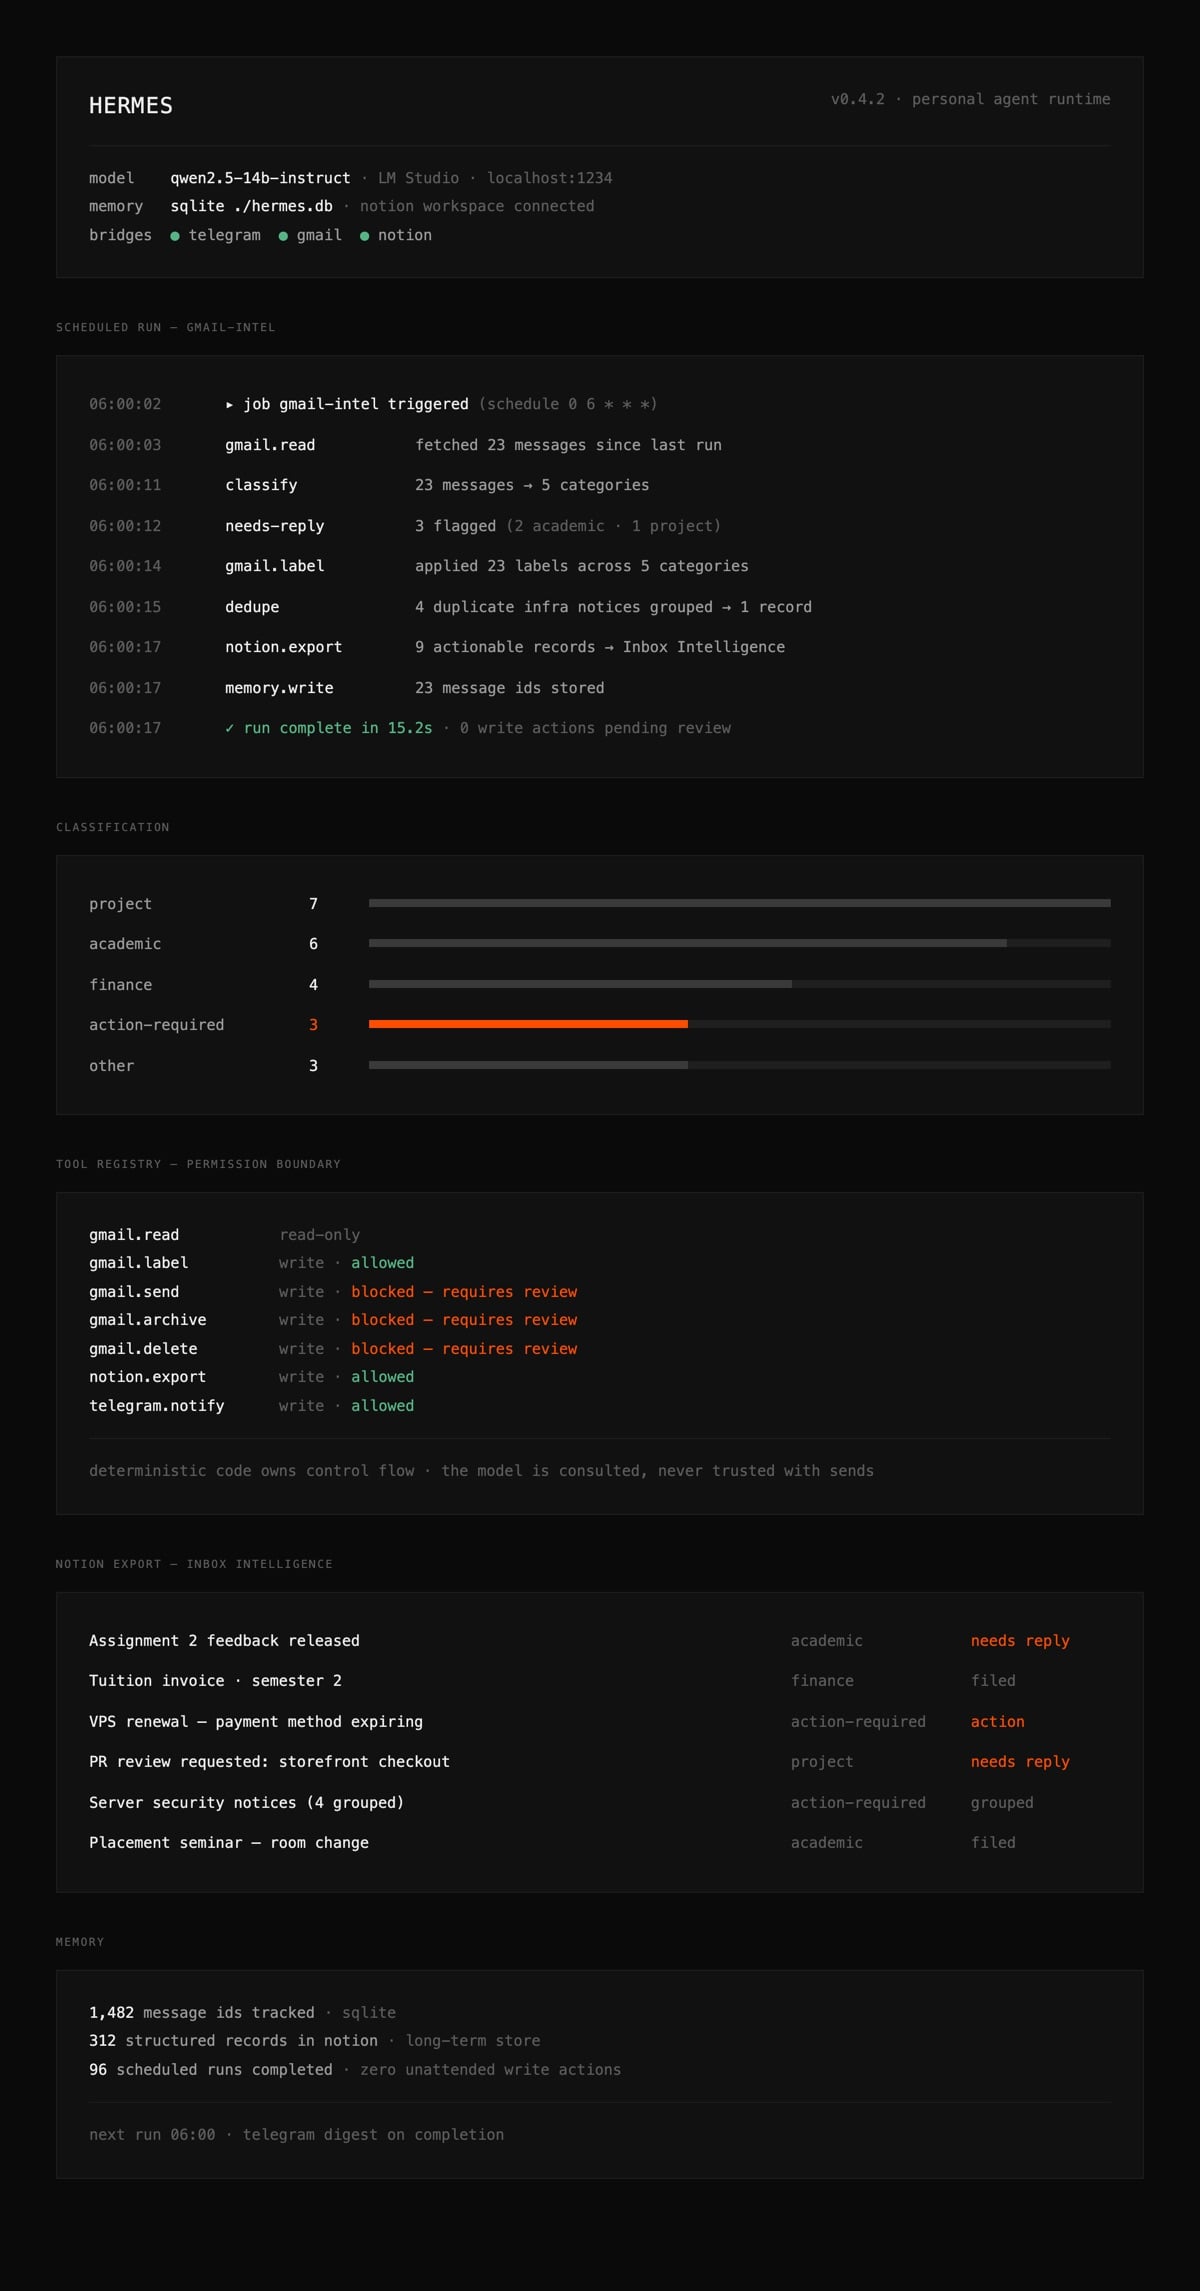The width and height of the screenshot is (1200, 2291).
Task: Click the 06:00:03 gmail.read log entry
Action: coord(600,445)
